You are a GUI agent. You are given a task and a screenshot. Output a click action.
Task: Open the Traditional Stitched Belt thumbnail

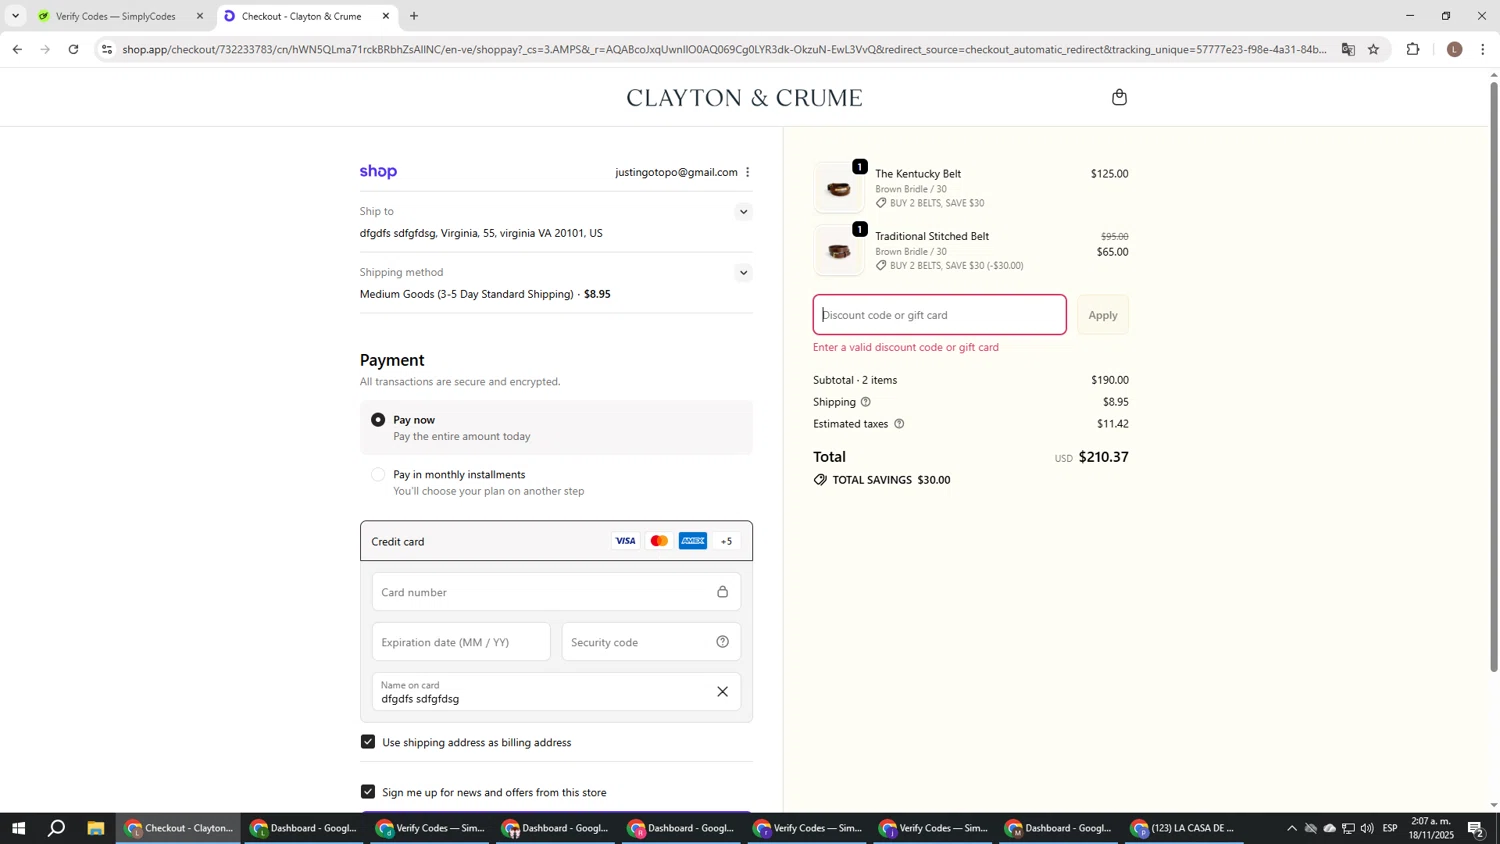pos(839,250)
